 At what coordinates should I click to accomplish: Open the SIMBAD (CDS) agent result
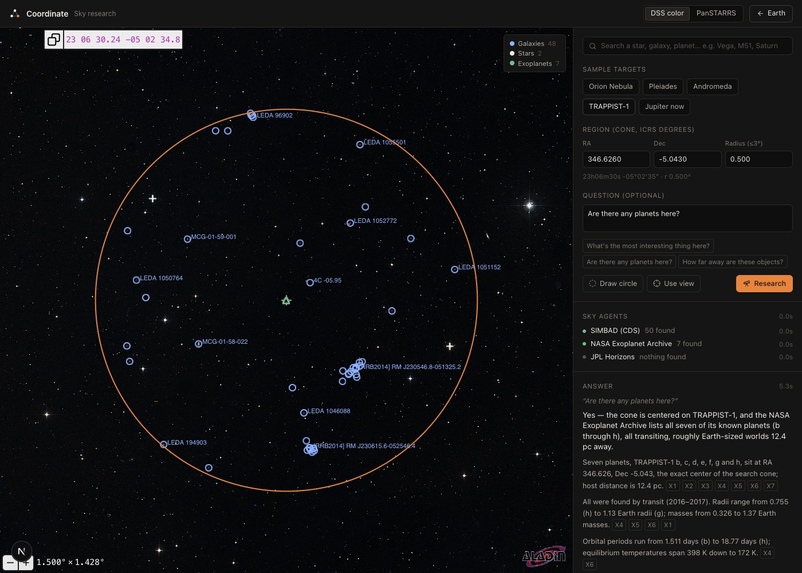click(x=687, y=330)
